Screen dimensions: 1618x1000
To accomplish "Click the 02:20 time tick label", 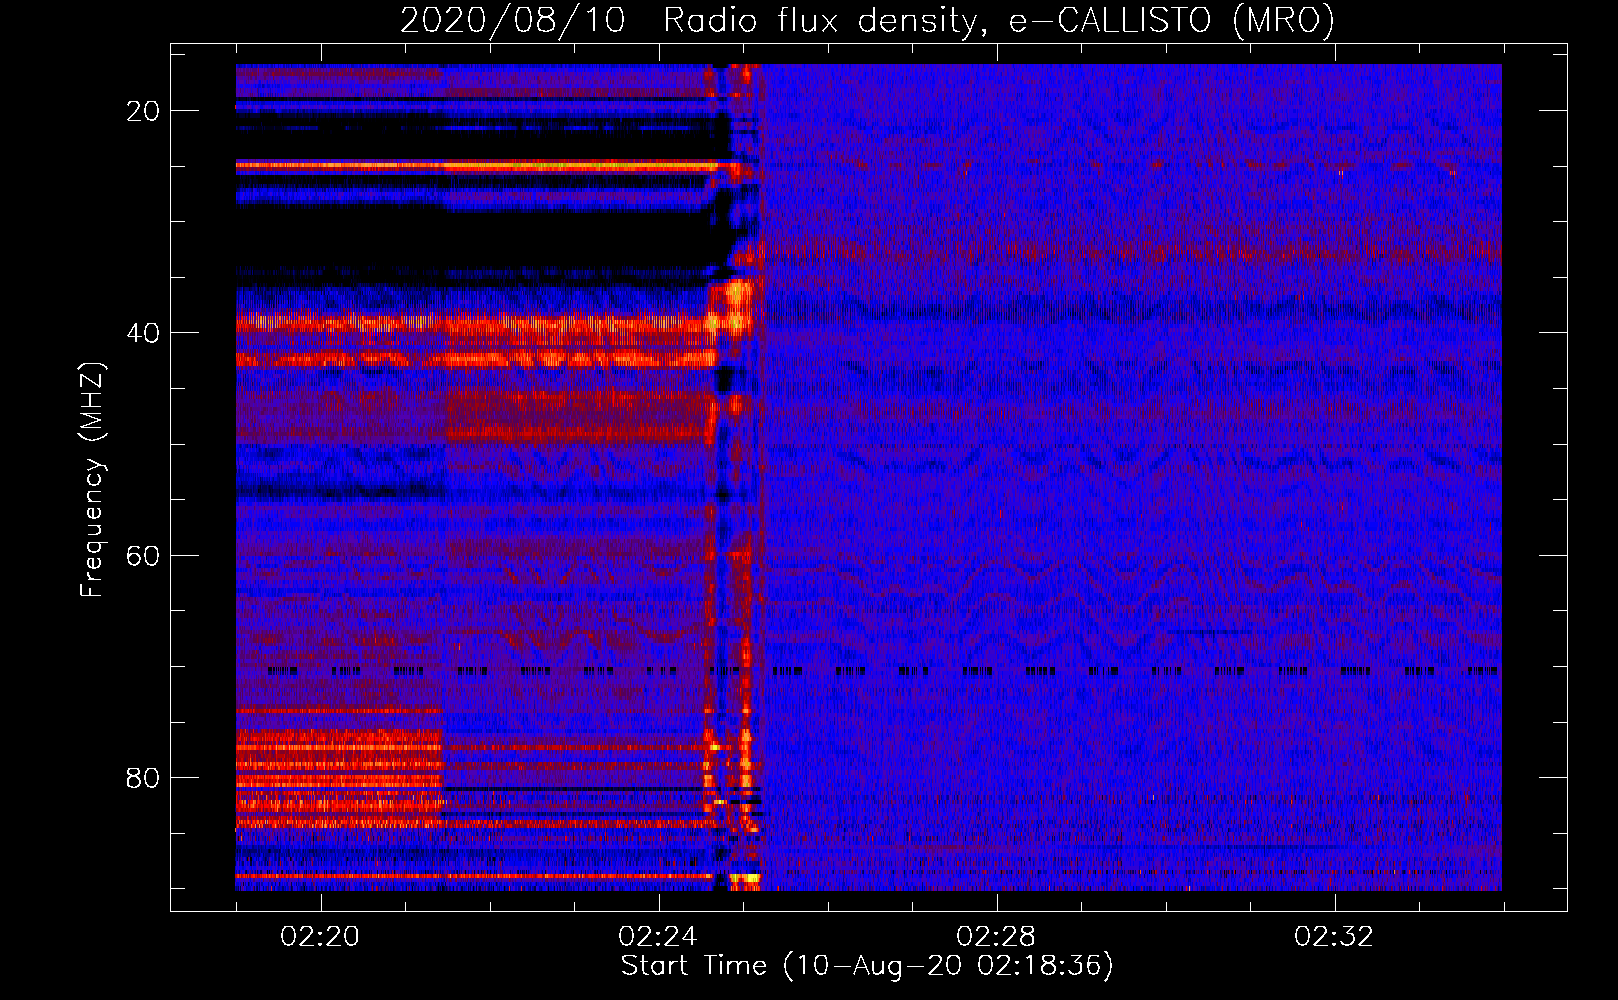I will pyautogui.click(x=321, y=937).
